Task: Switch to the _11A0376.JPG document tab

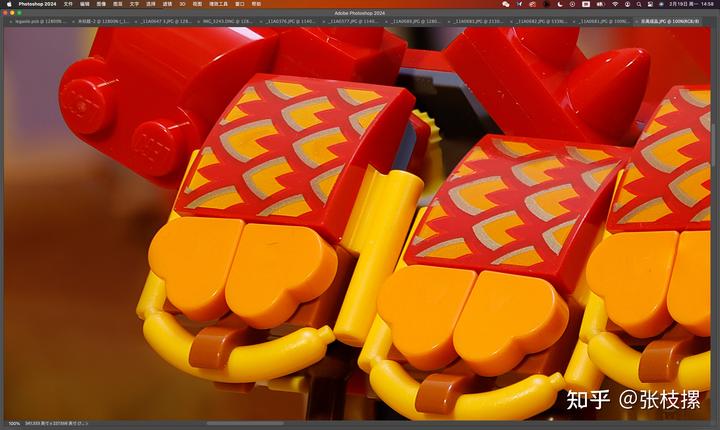Action: tap(291, 22)
